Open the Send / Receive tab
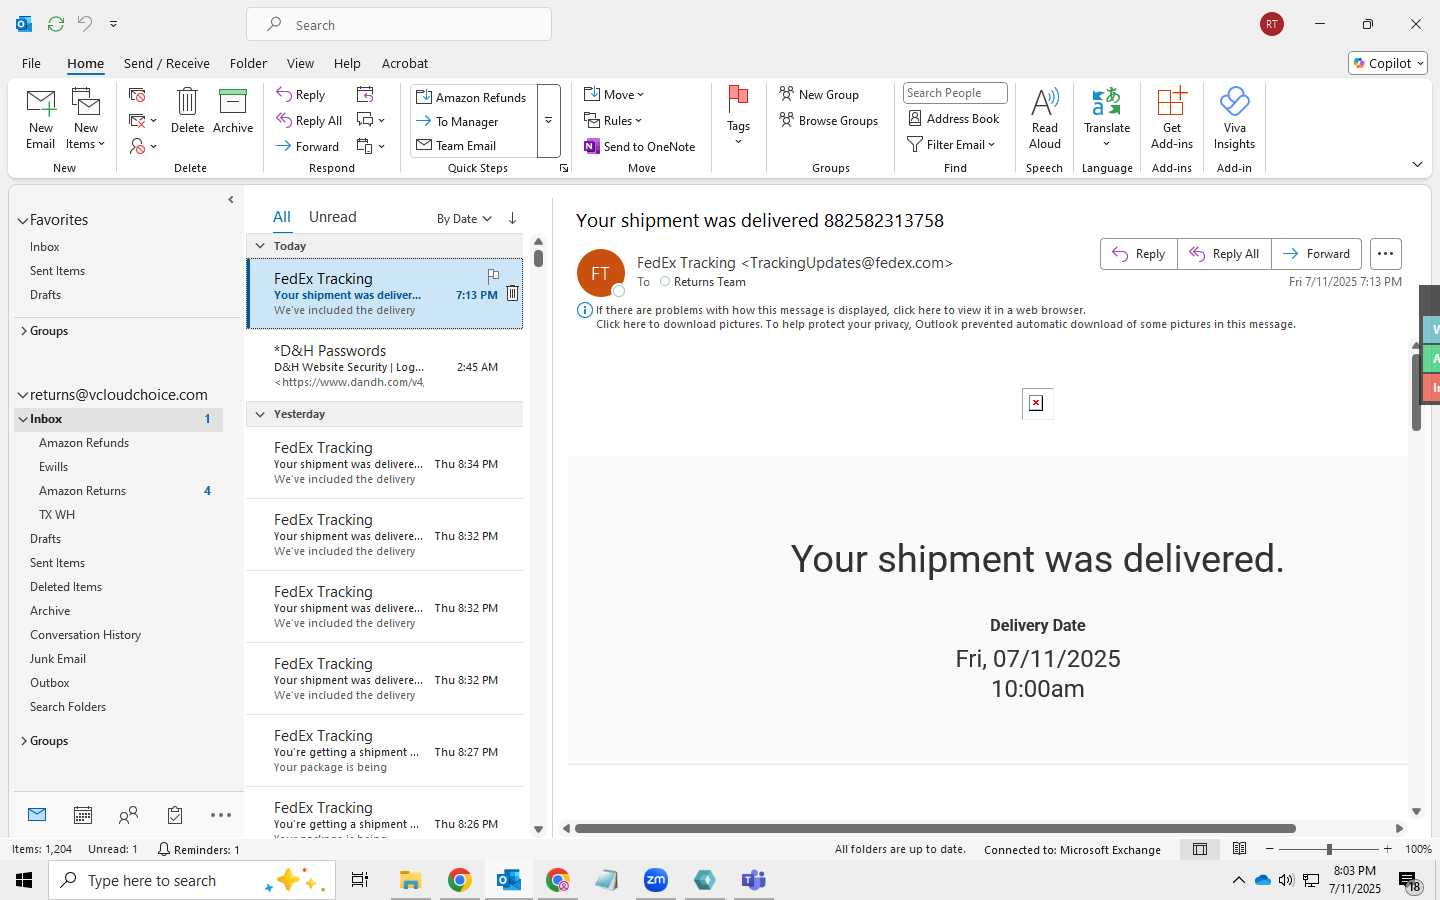 point(167,63)
